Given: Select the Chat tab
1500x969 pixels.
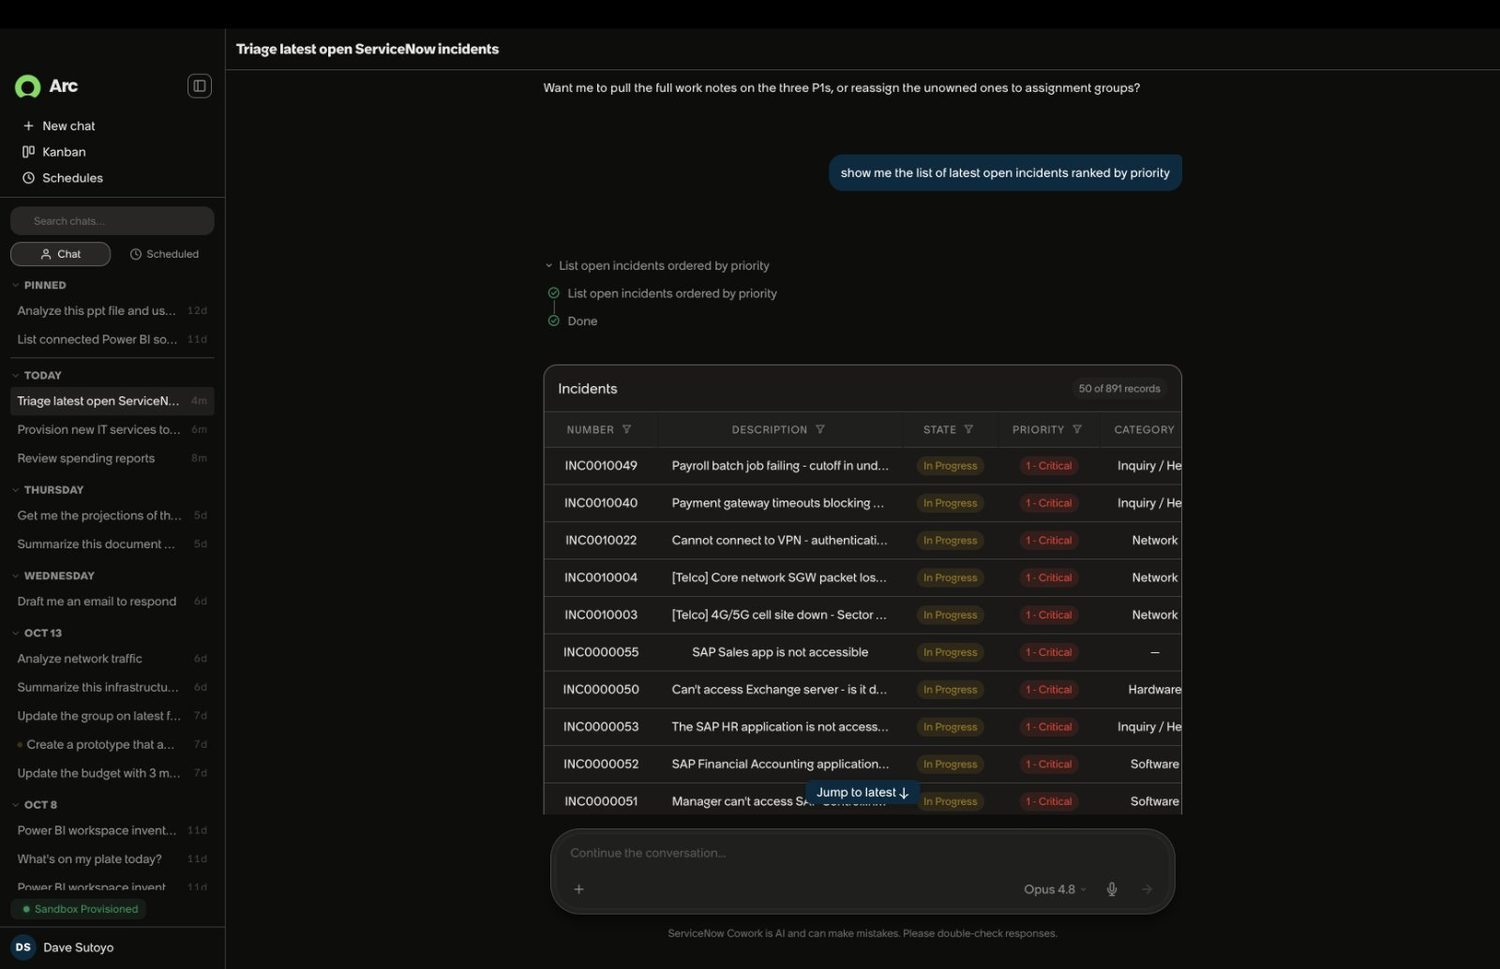Looking at the screenshot, I should (x=60, y=254).
